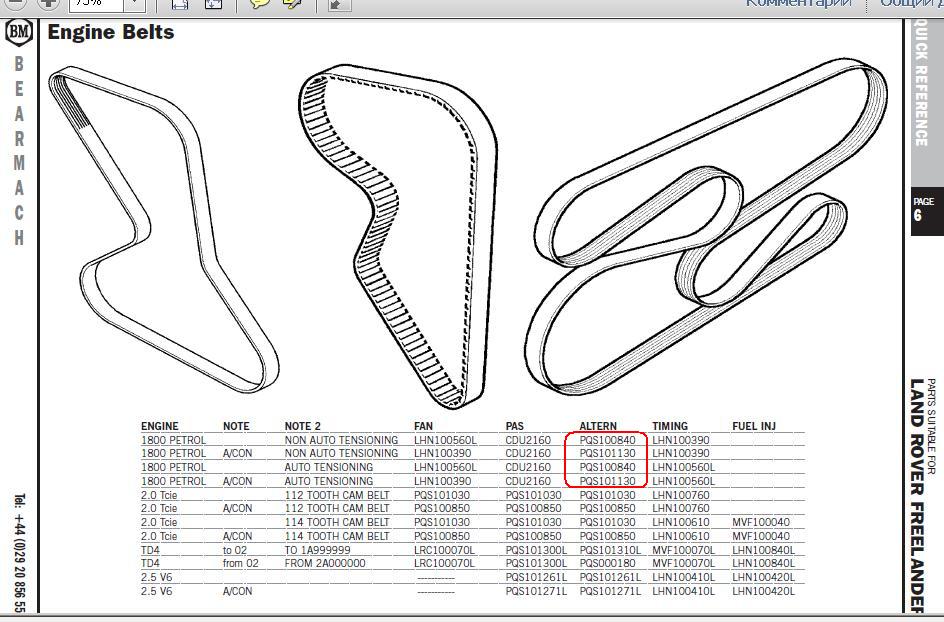This screenshot has width=944, height=622.
Task: Click the 'from 02' note cell
Action: [x=241, y=563]
